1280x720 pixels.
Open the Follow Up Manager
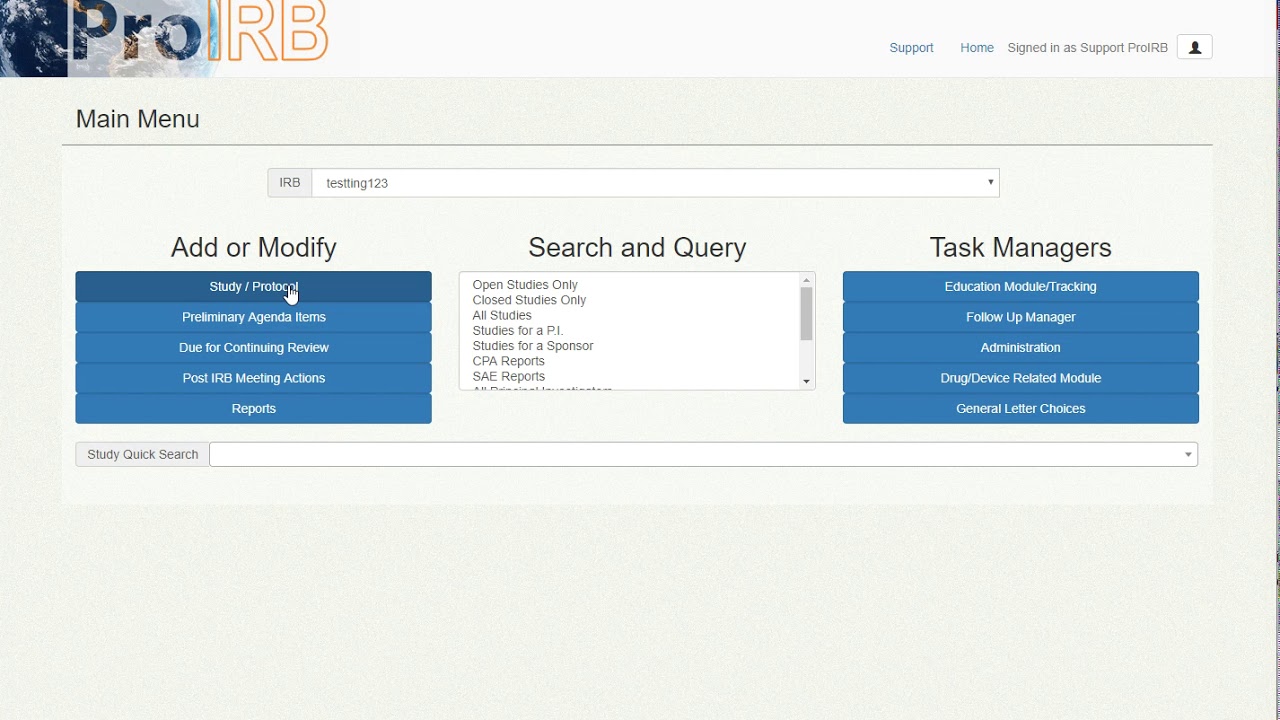pos(1020,317)
